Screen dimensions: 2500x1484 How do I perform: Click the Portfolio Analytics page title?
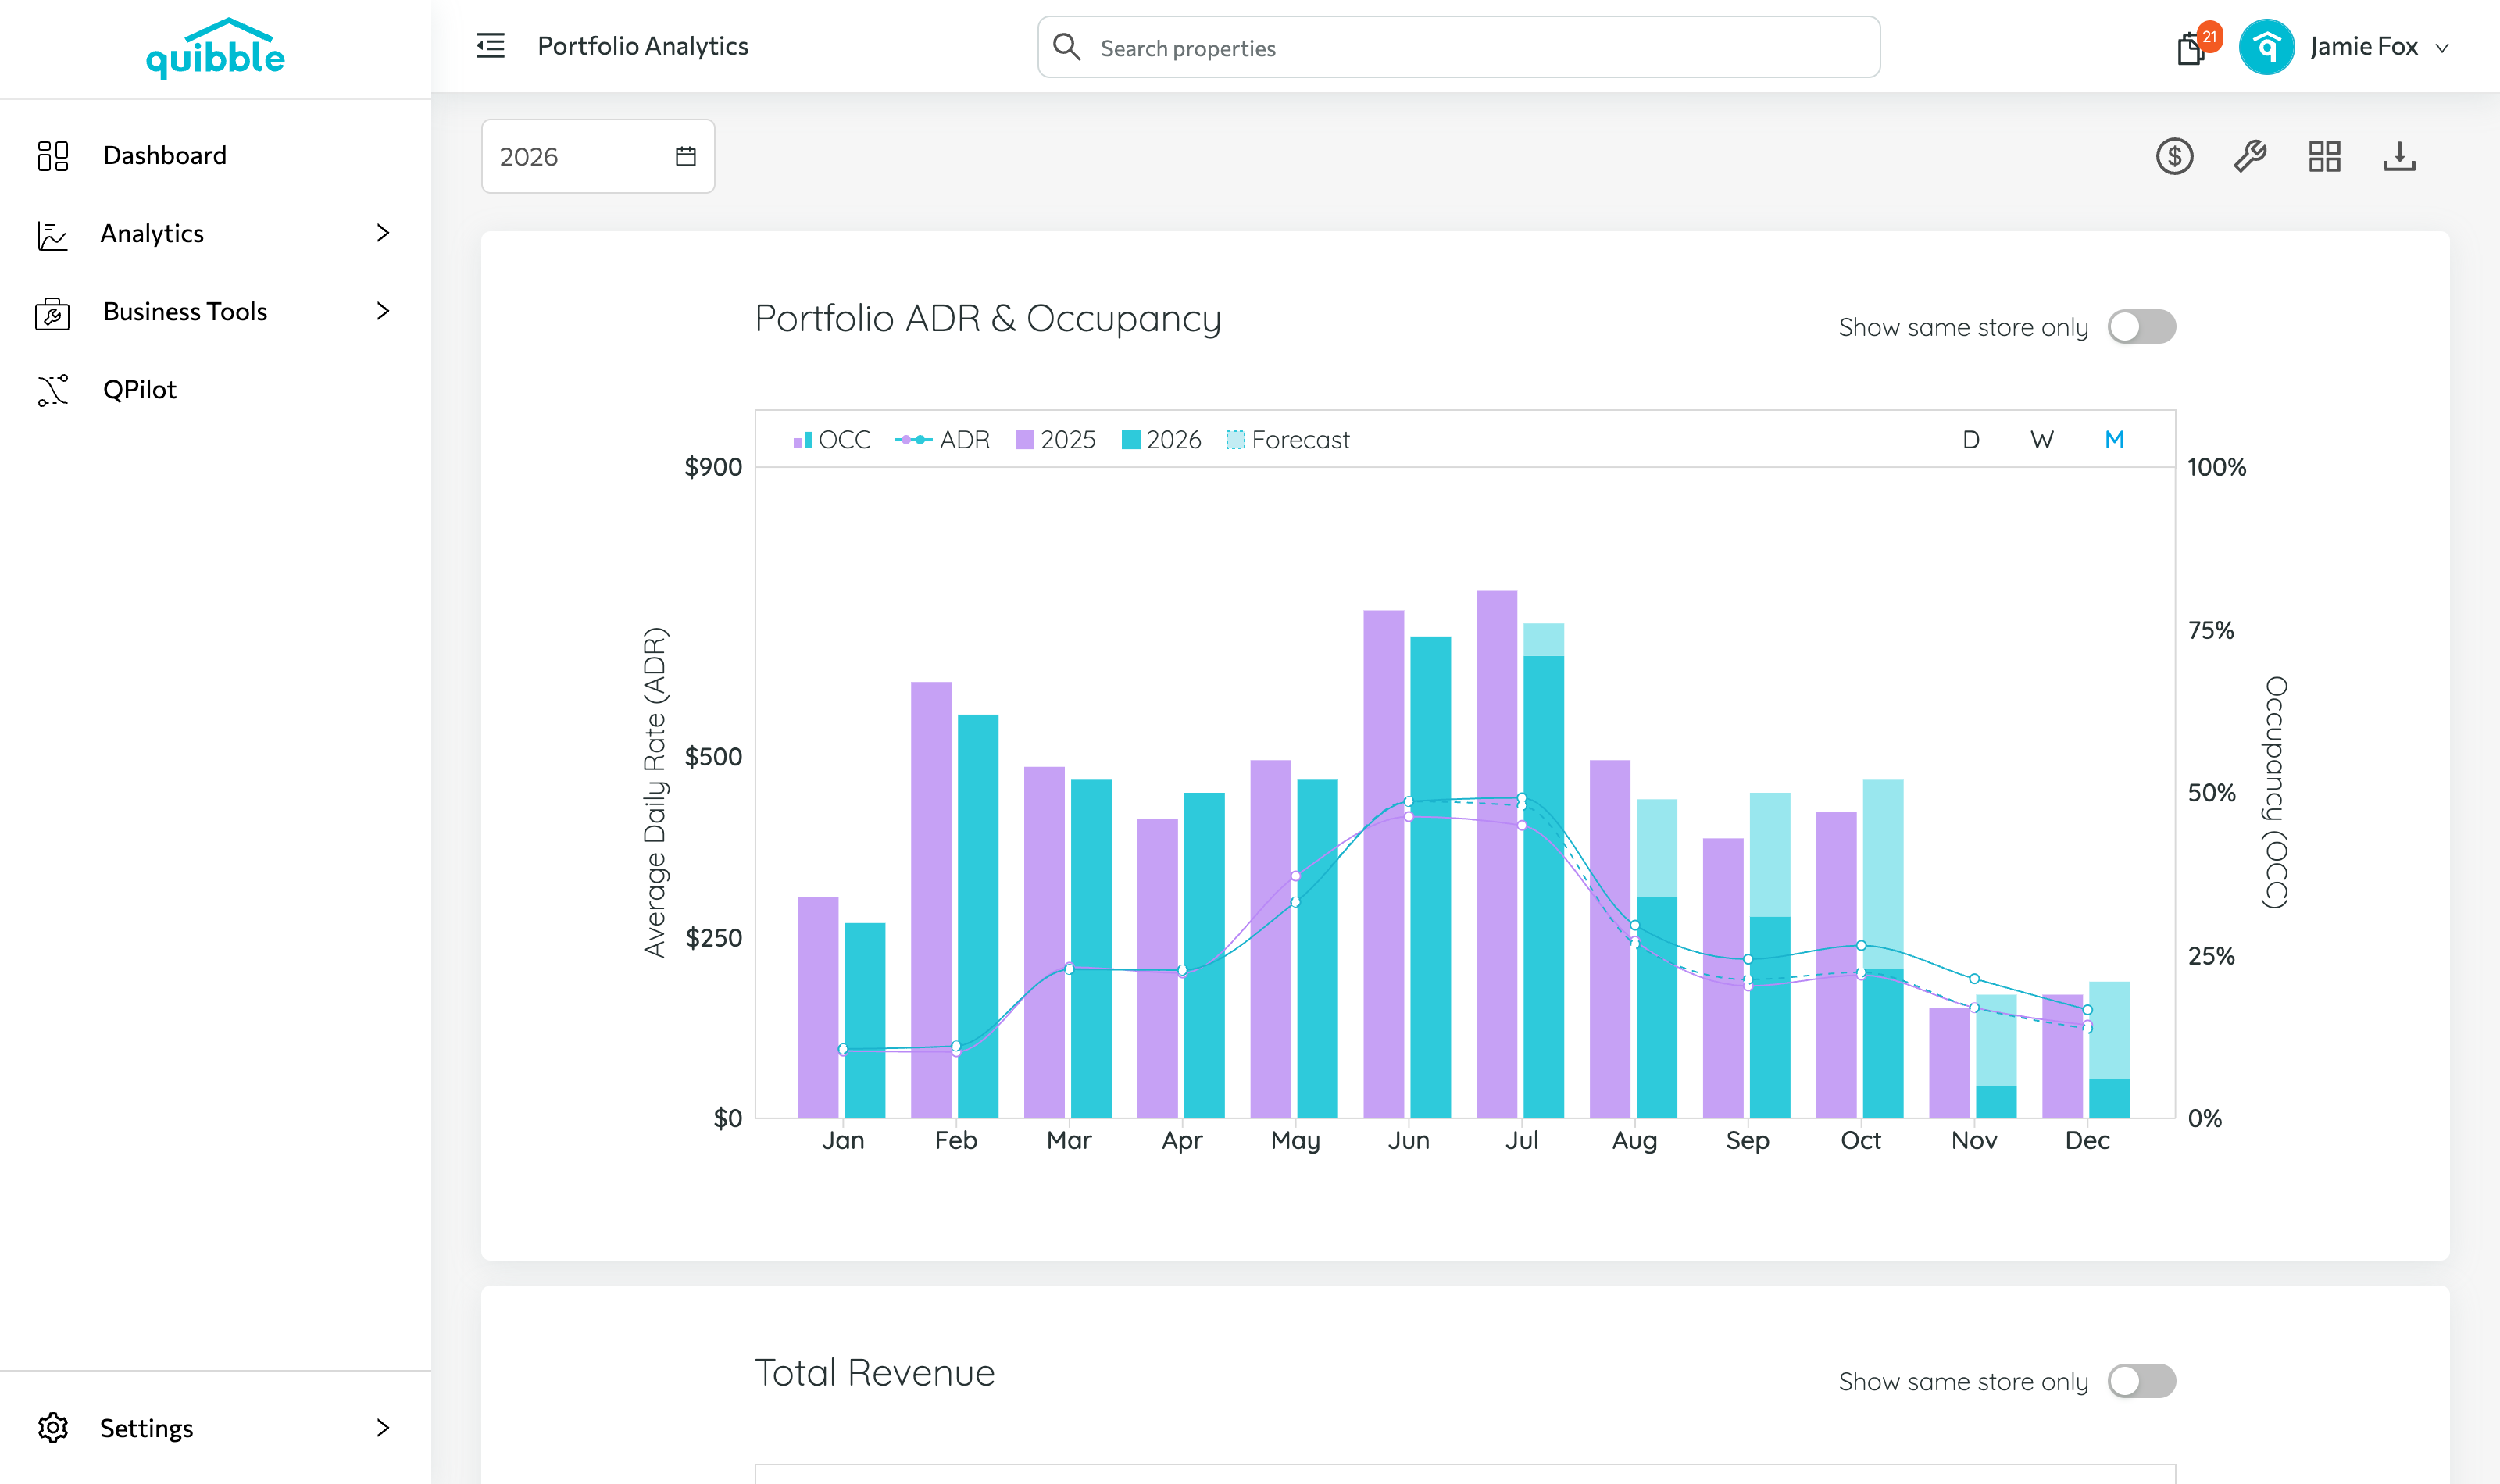point(643,46)
